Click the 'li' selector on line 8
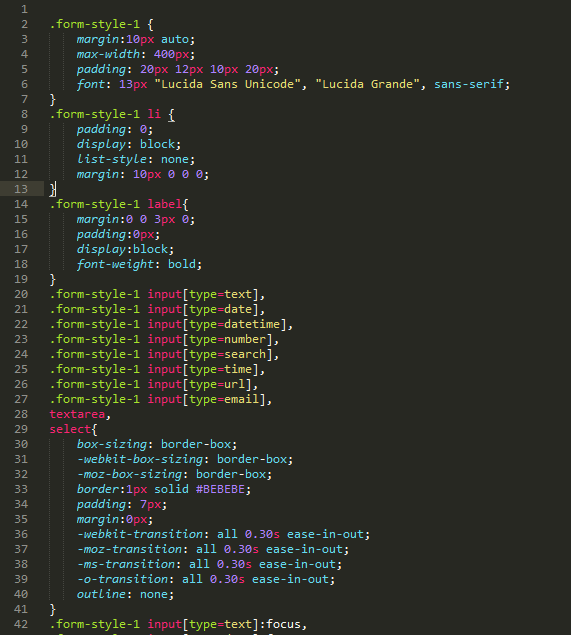This screenshot has width=571, height=635. 154,114
